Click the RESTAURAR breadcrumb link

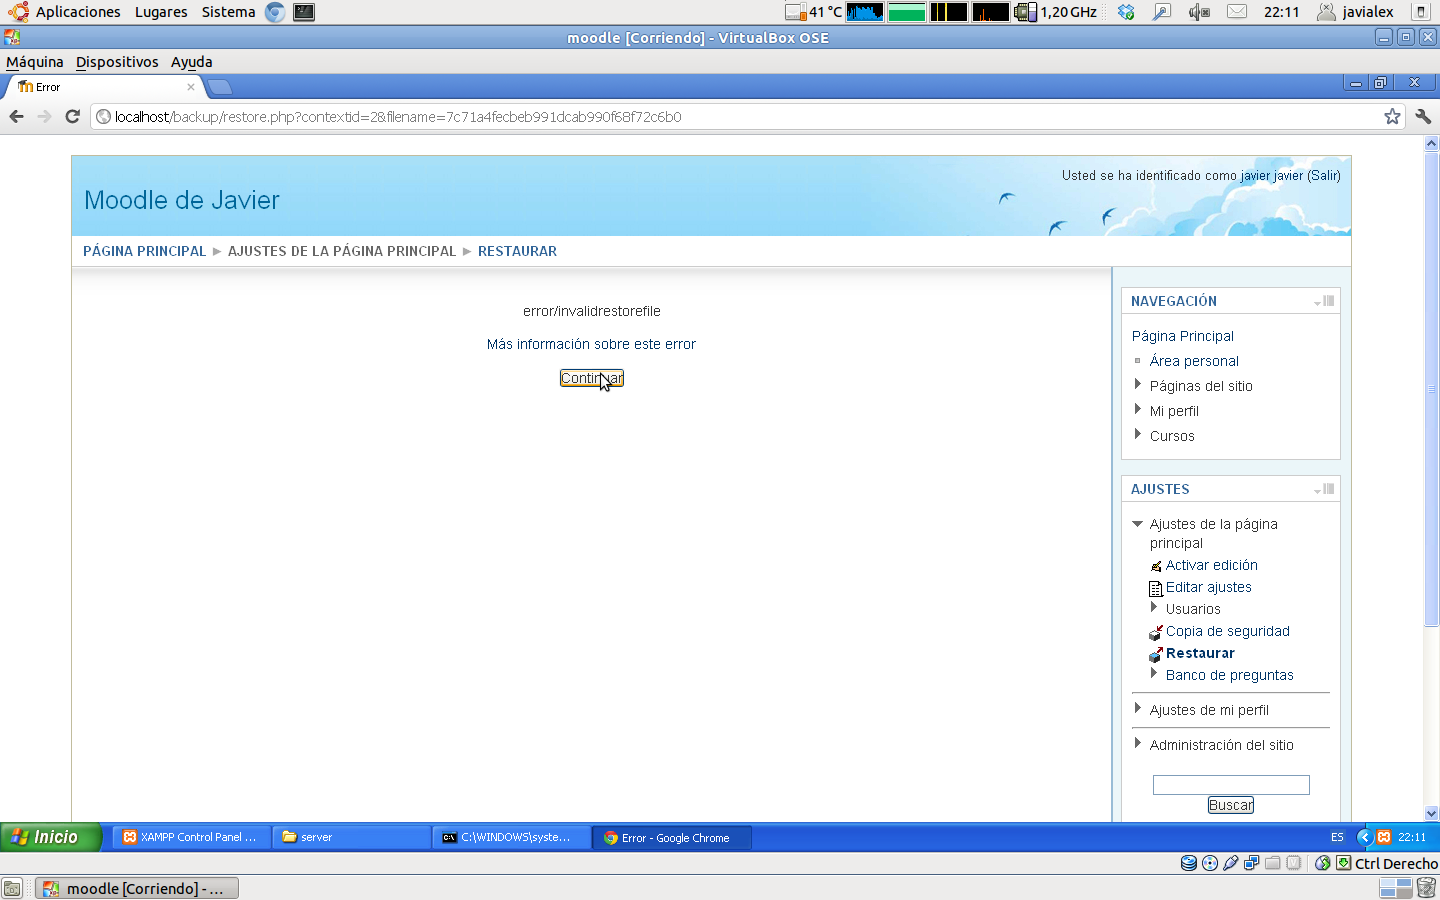[x=517, y=251]
